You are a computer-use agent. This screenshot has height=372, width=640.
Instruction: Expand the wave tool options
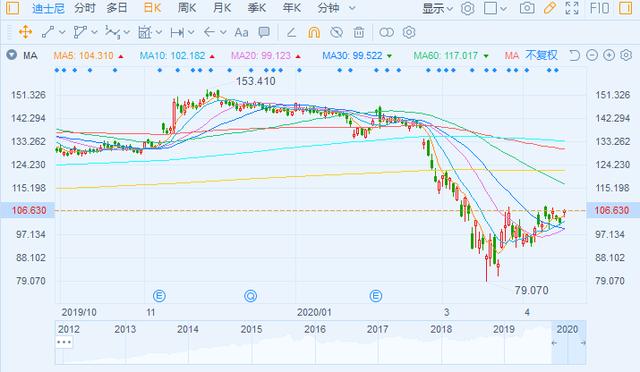[127, 32]
